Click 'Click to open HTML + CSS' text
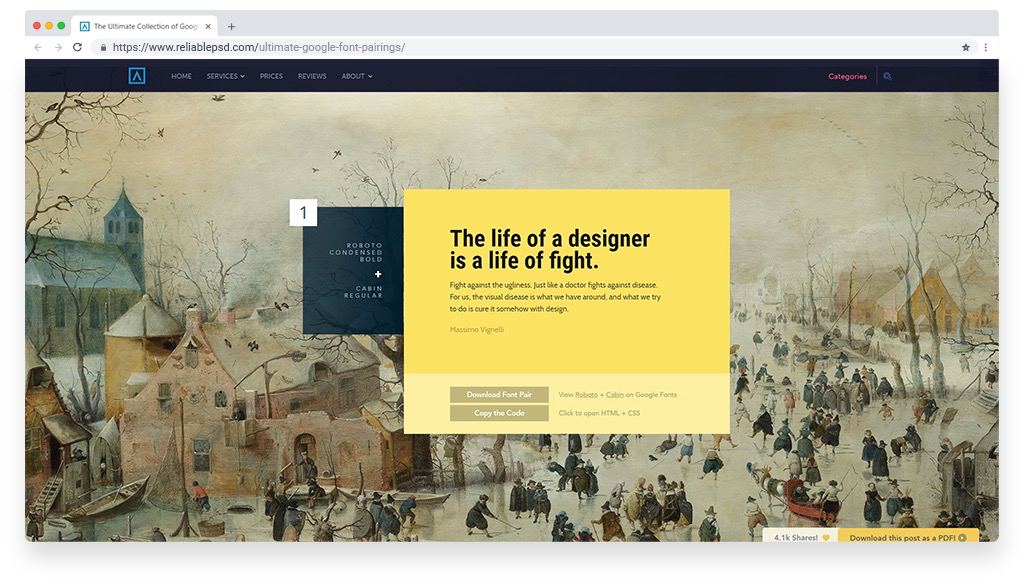1024x588 pixels. [x=599, y=413]
